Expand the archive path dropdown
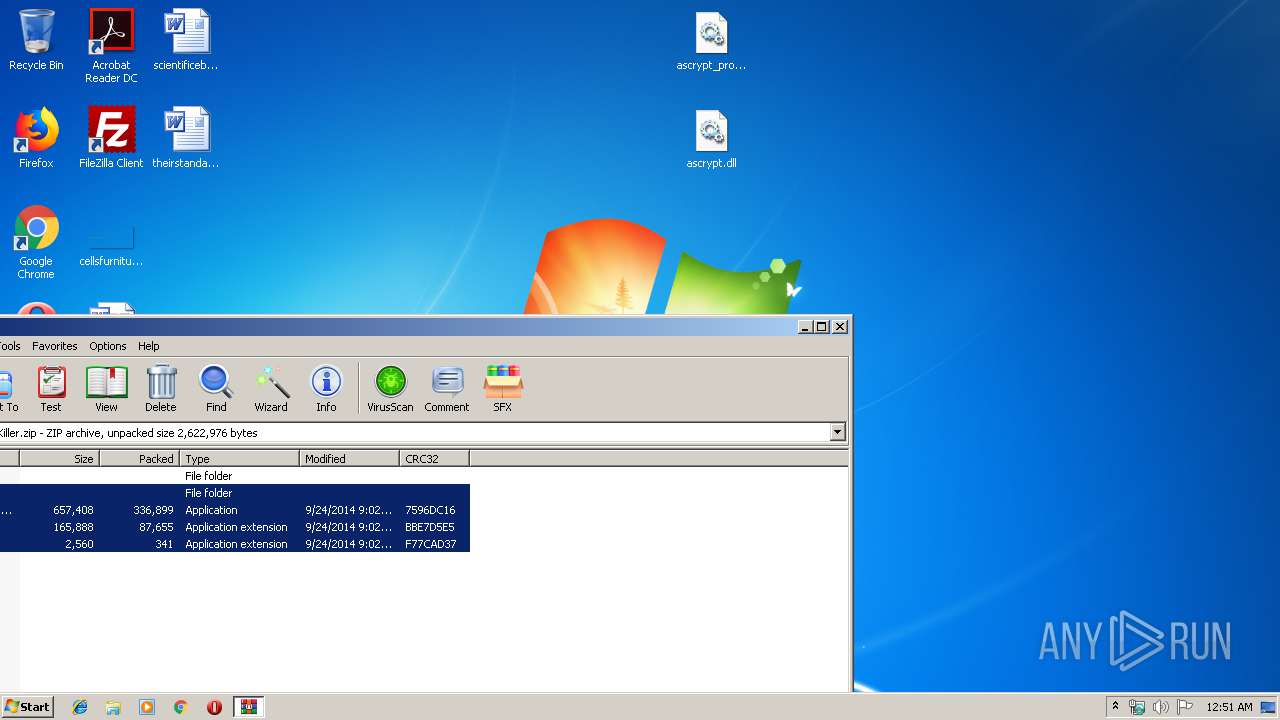 click(x=837, y=433)
